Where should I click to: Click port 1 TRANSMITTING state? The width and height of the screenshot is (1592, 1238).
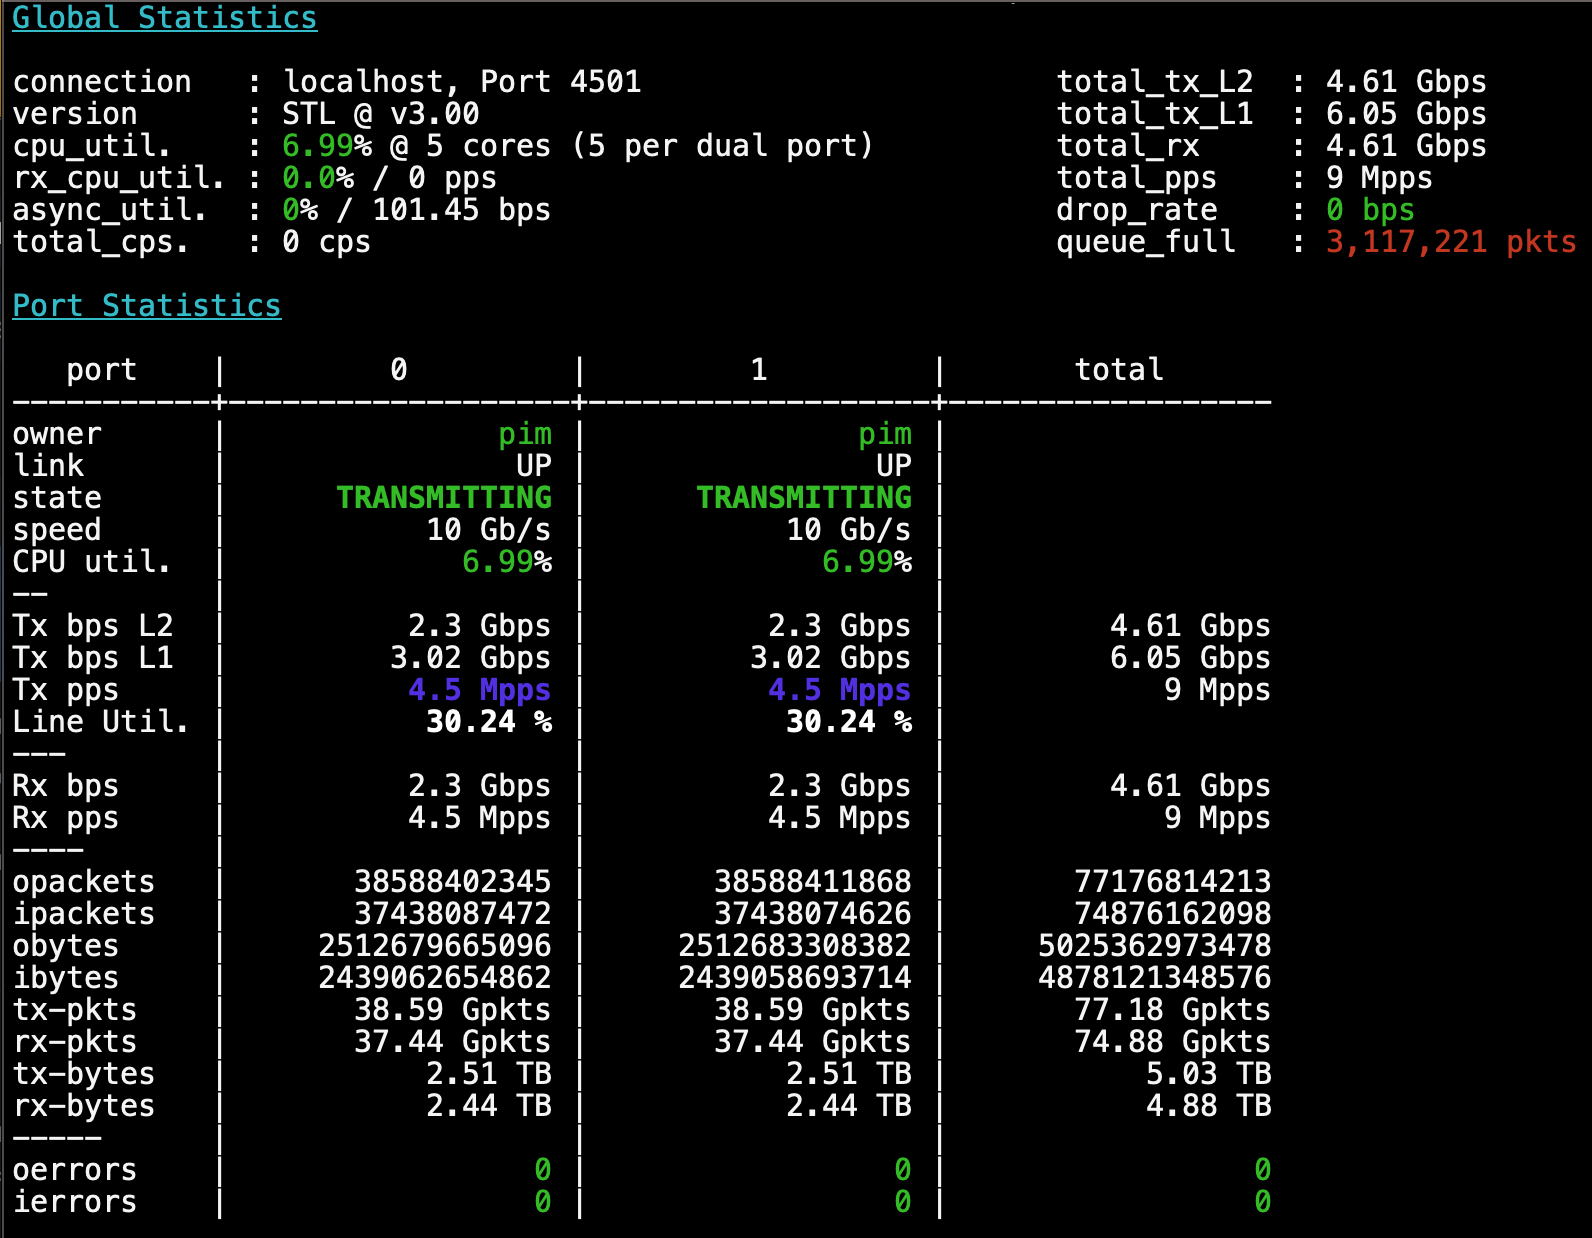coord(803,498)
